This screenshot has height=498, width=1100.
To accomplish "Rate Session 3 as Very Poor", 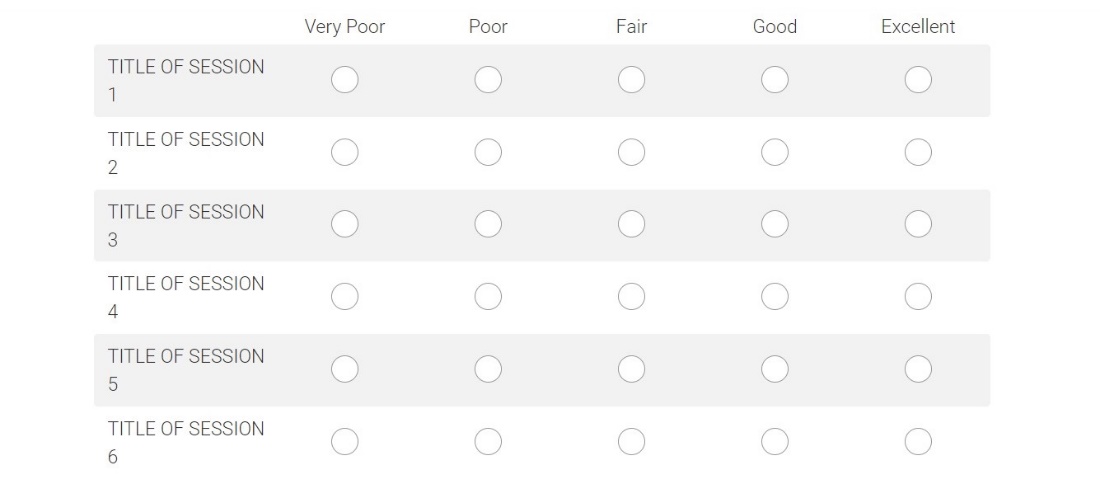I will (x=344, y=225).
